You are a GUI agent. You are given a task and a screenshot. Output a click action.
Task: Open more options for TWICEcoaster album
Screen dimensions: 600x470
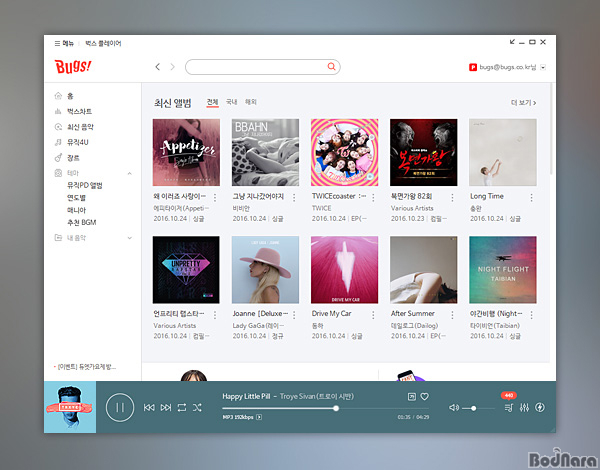click(x=373, y=197)
